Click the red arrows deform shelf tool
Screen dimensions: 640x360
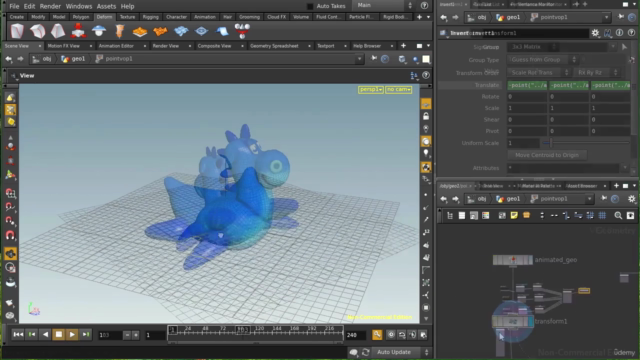coord(78,31)
